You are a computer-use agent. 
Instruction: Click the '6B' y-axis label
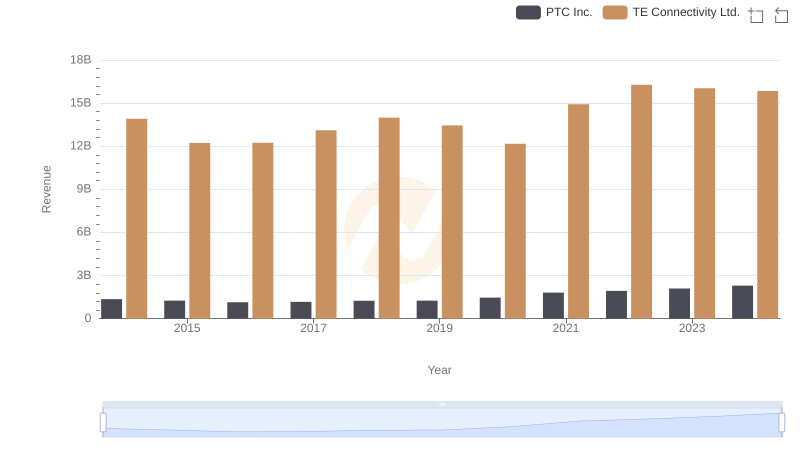tap(84, 232)
